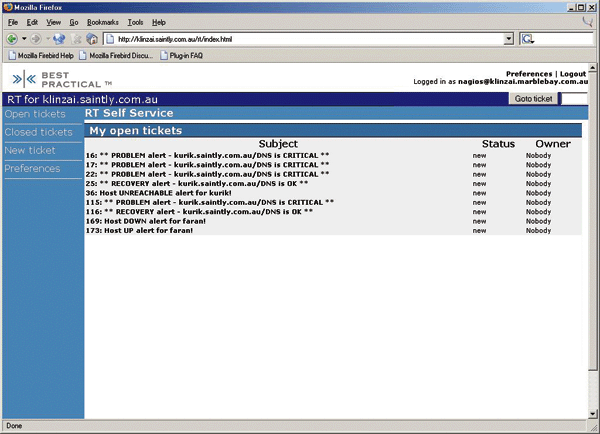Image resolution: width=600 pixels, height=434 pixels.
Task: Click the ticket number input field
Action: [573, 99]
